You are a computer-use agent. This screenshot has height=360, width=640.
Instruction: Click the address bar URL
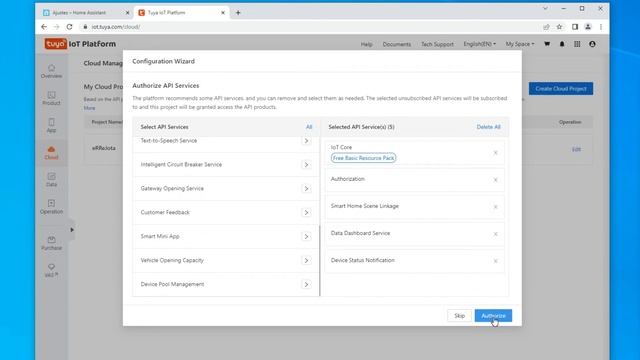pyautogui.click(x=116, y=27)
